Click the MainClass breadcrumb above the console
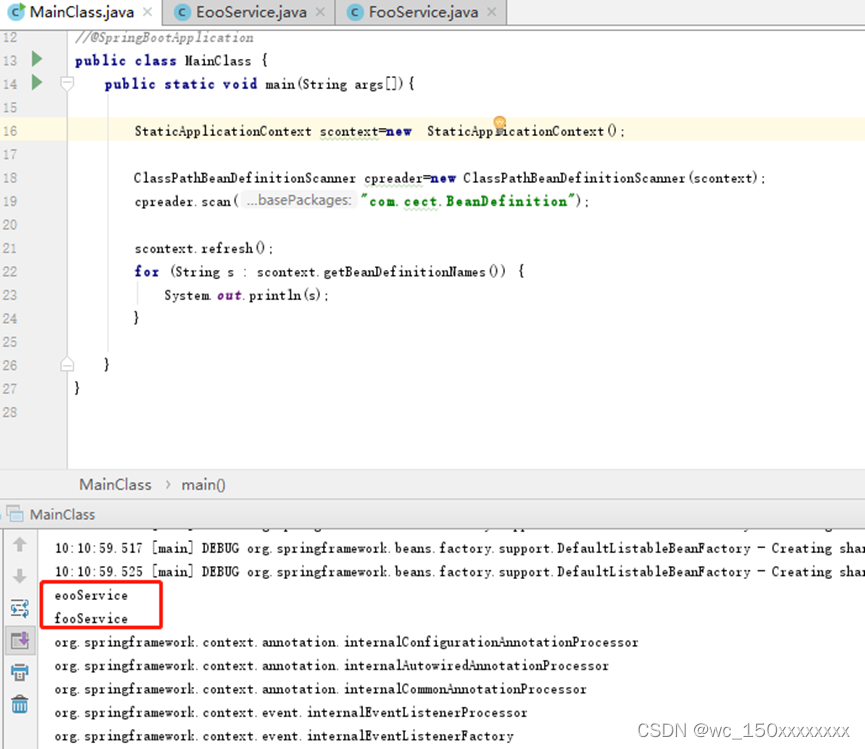 coord(114,484)
